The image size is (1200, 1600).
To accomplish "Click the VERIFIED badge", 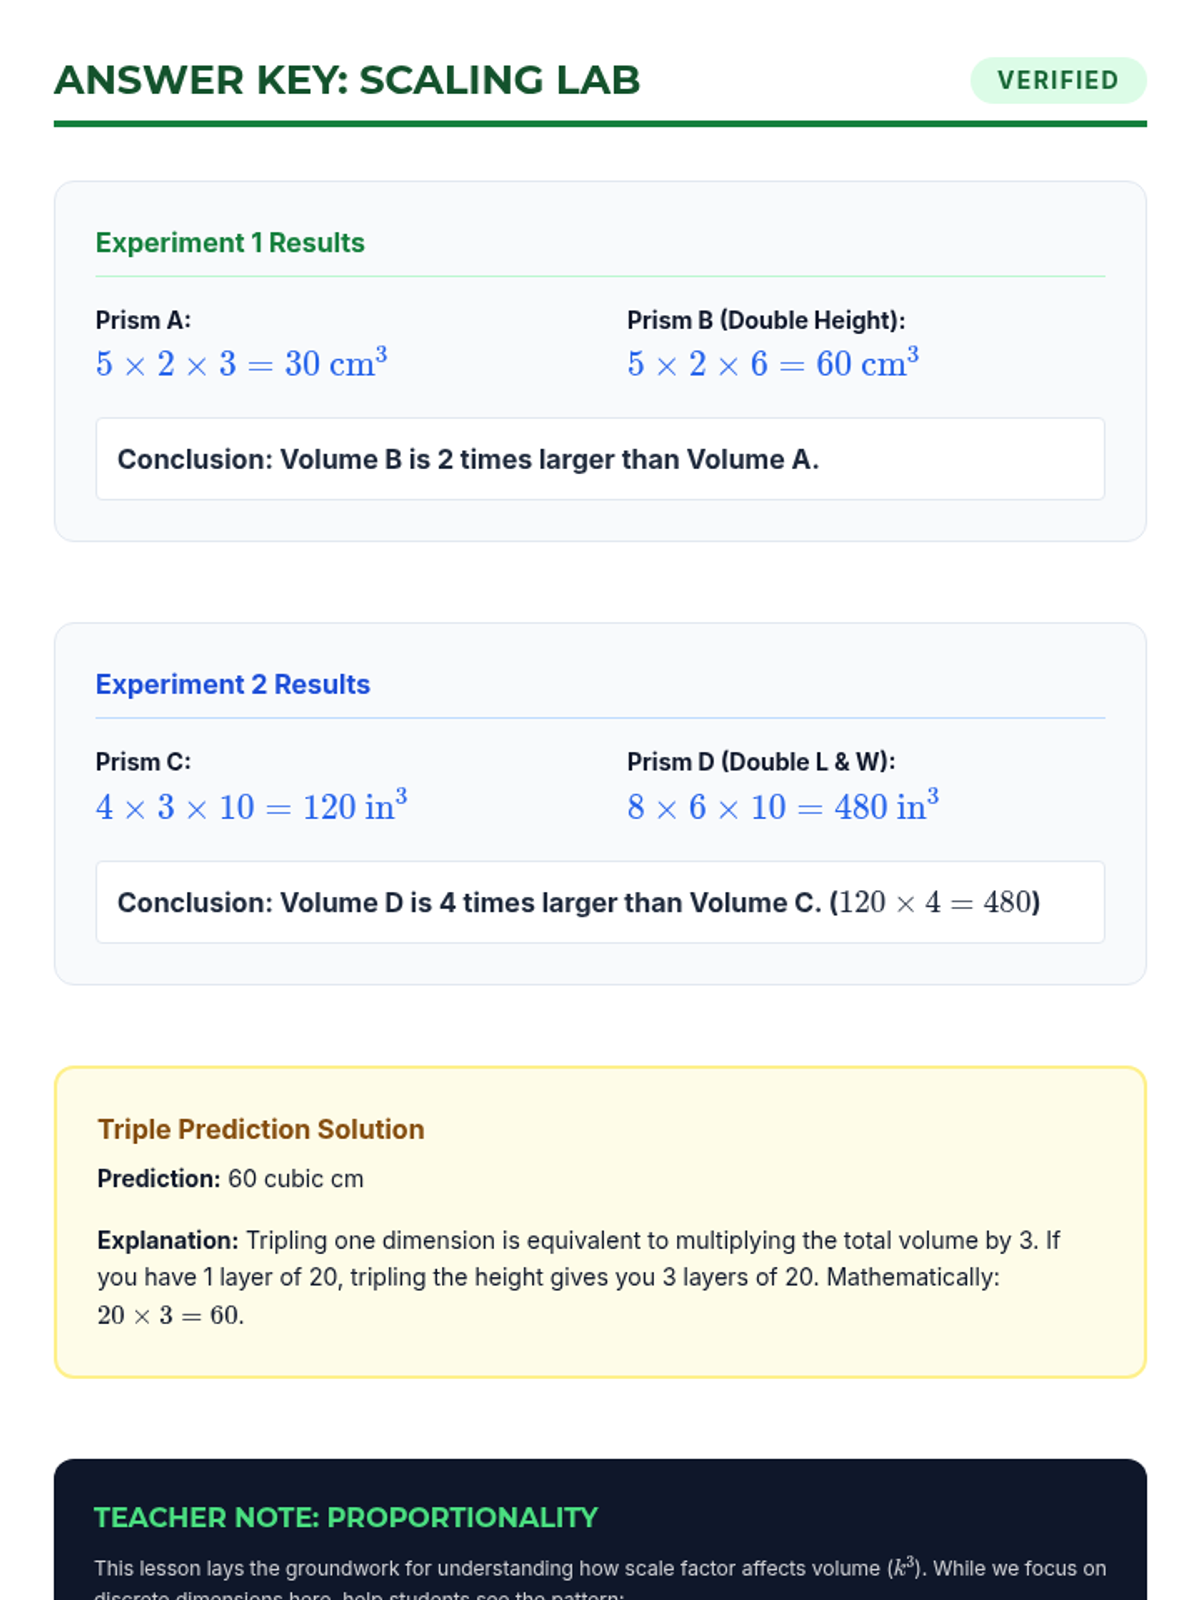I will tap(1058, 80).
